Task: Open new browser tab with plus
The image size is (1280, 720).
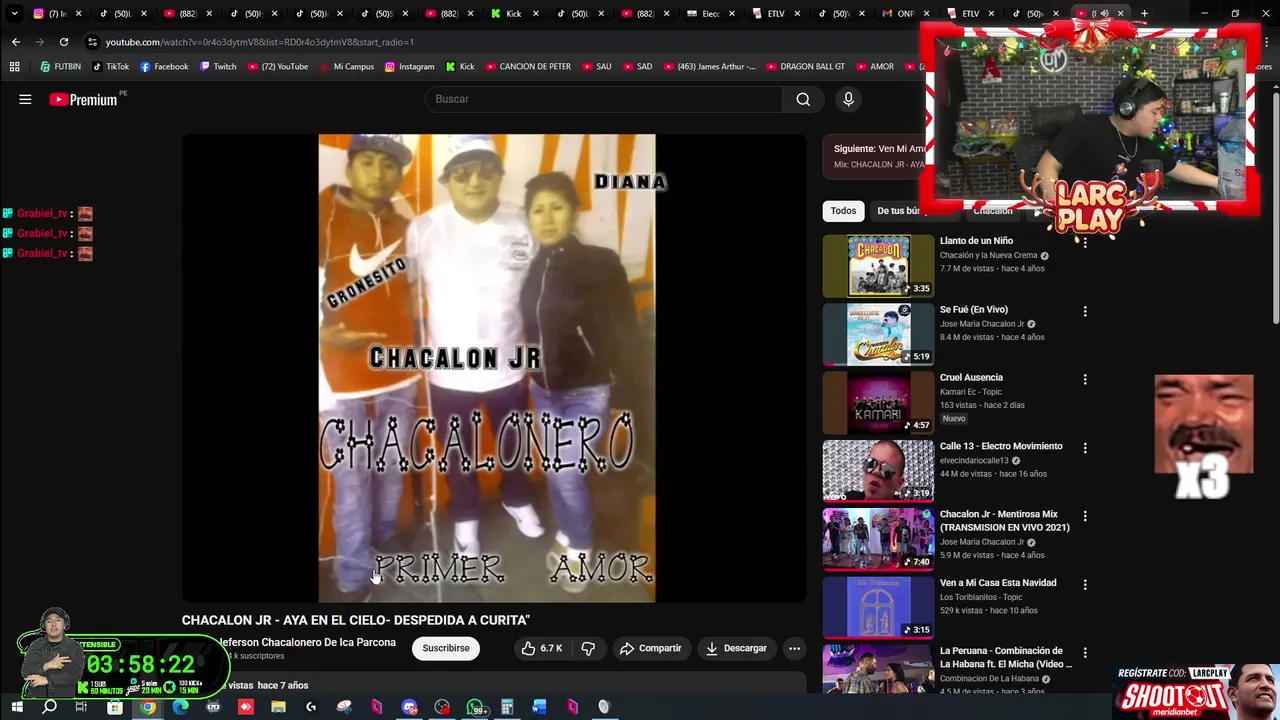Action: click(x=1144, y=14)
